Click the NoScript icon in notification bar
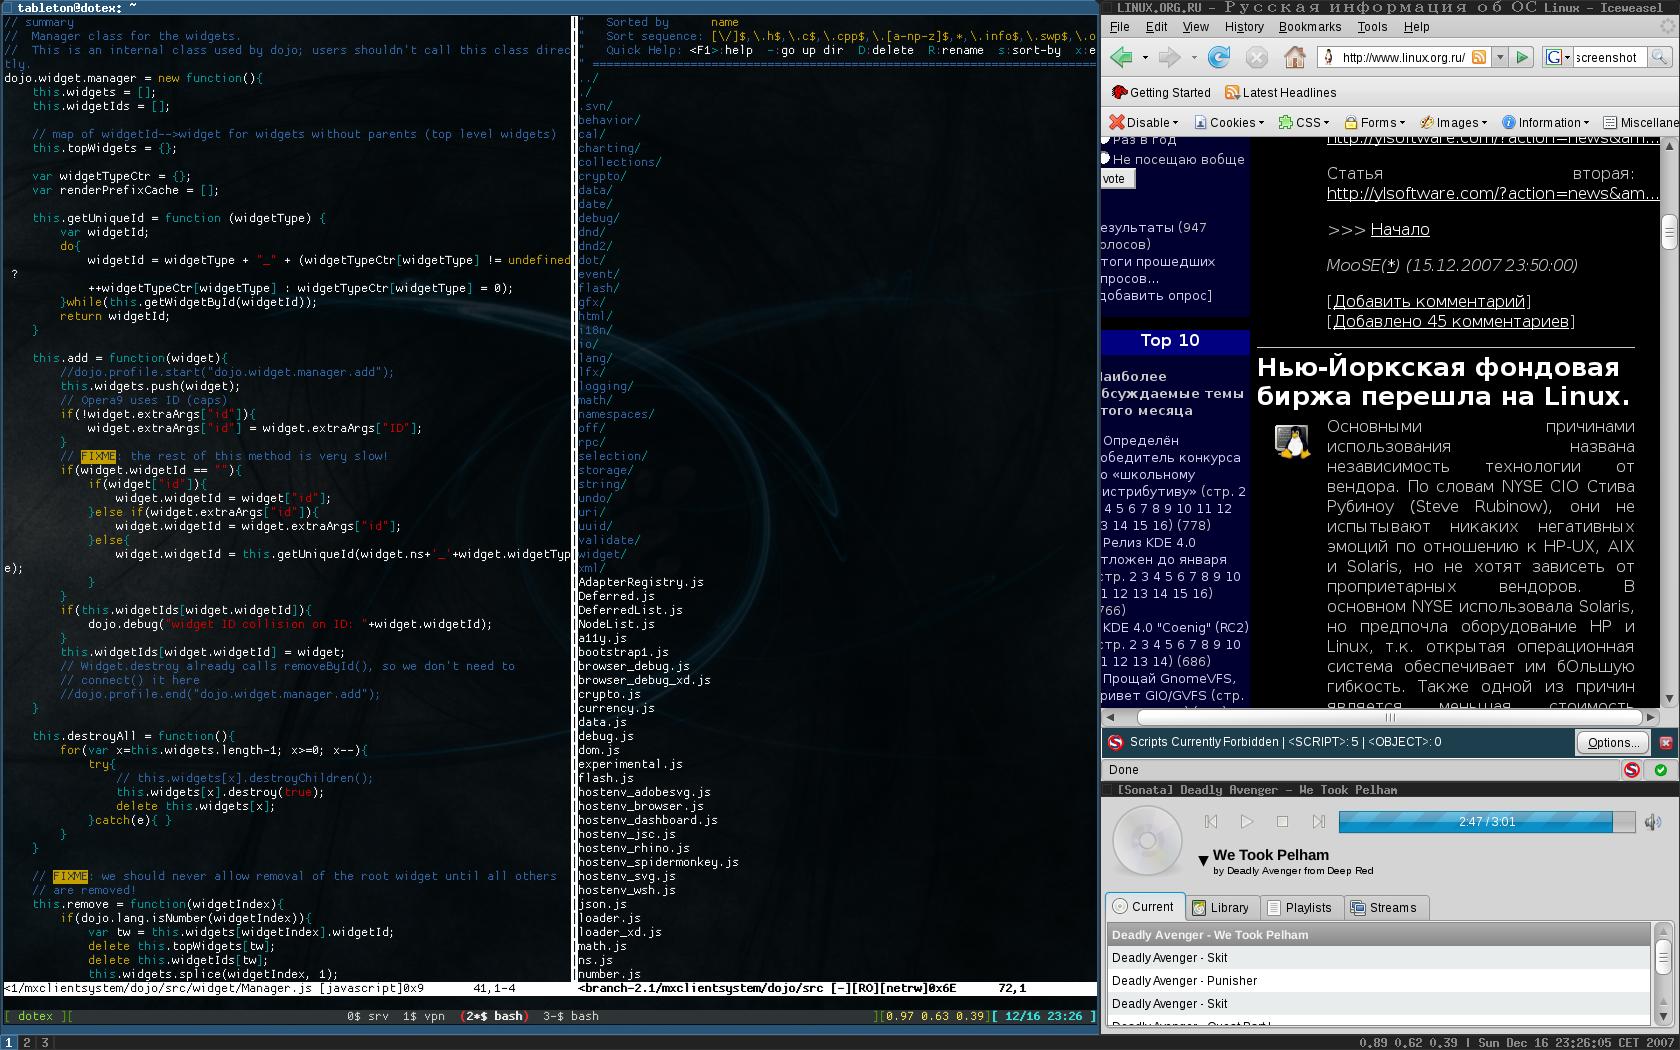 (x=1115, y=742)
